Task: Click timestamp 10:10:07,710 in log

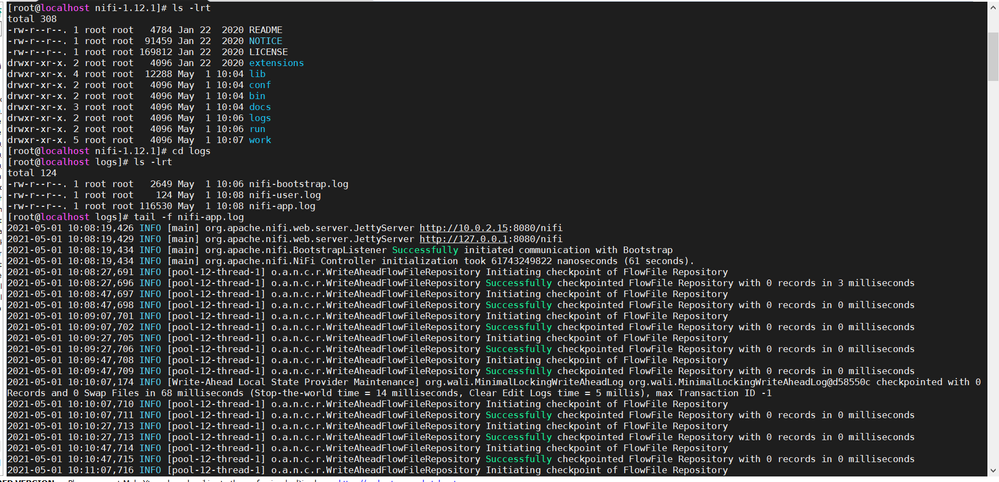Action: click(101, 404)
